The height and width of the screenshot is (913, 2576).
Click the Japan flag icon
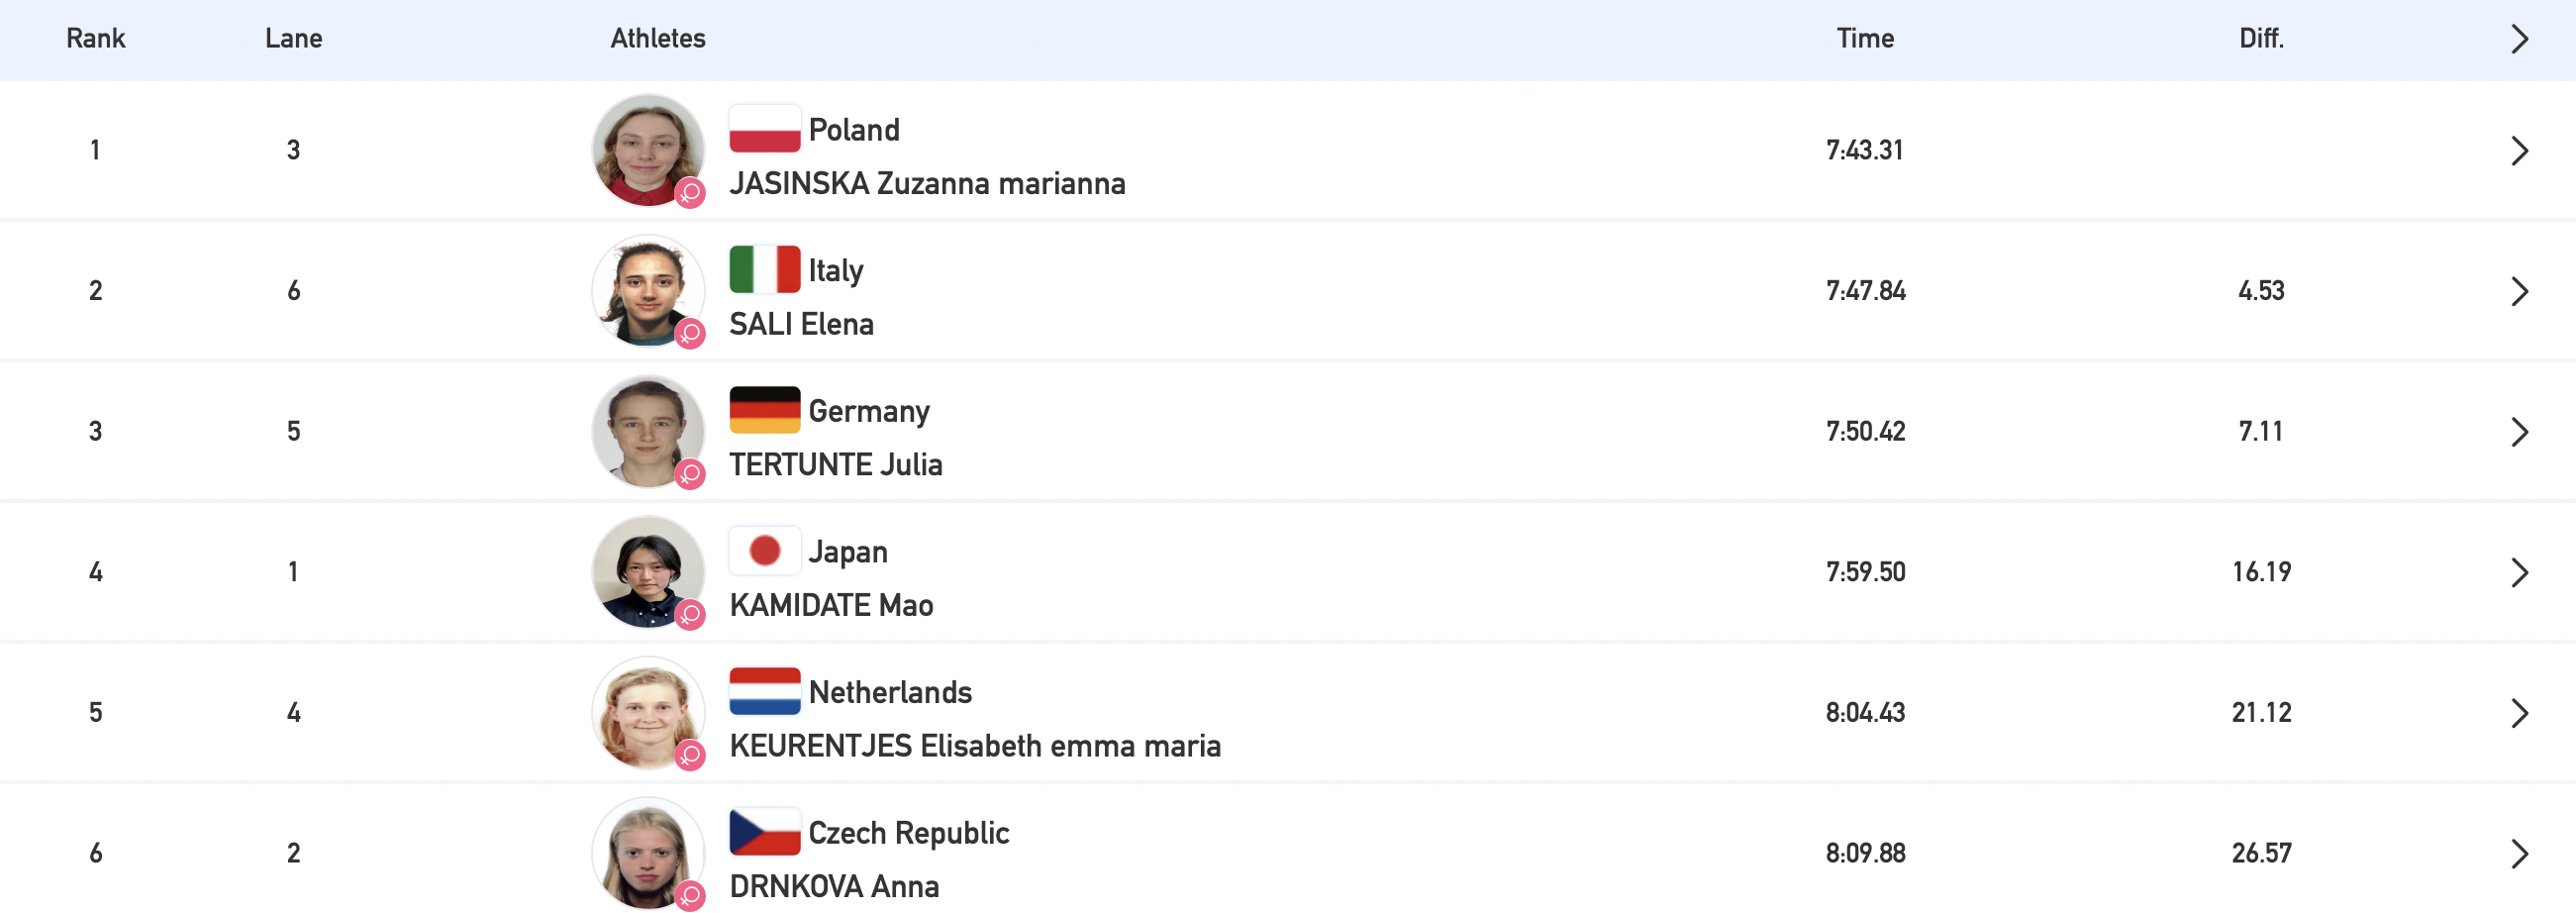pyautogui.click(x=764, y=551)
